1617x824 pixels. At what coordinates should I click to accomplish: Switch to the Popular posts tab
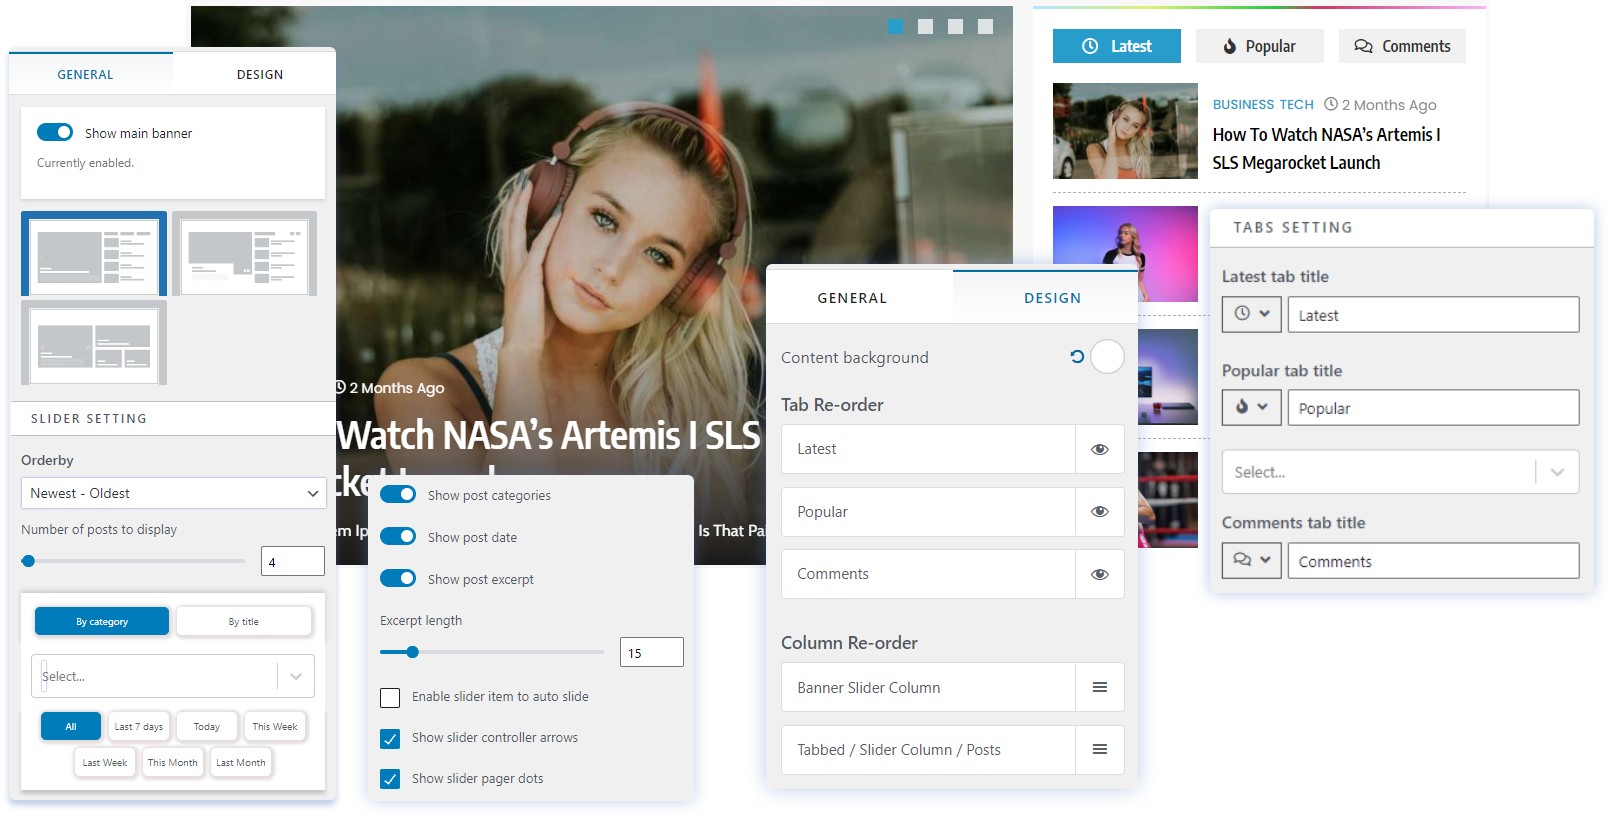click(x=1259, y=47)
